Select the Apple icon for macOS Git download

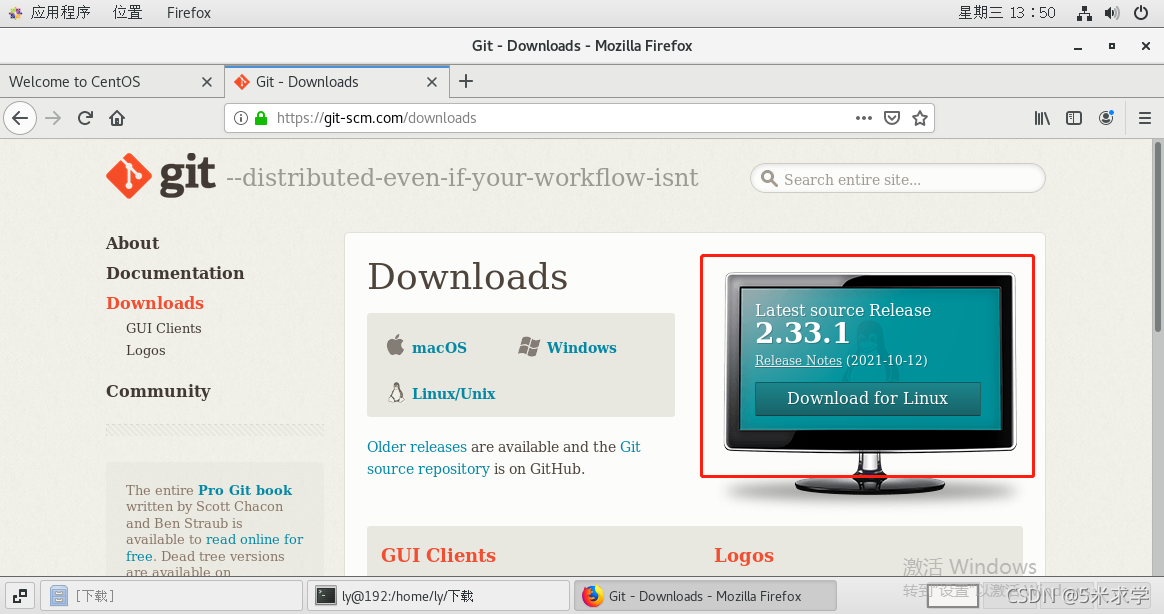point(396,346)
